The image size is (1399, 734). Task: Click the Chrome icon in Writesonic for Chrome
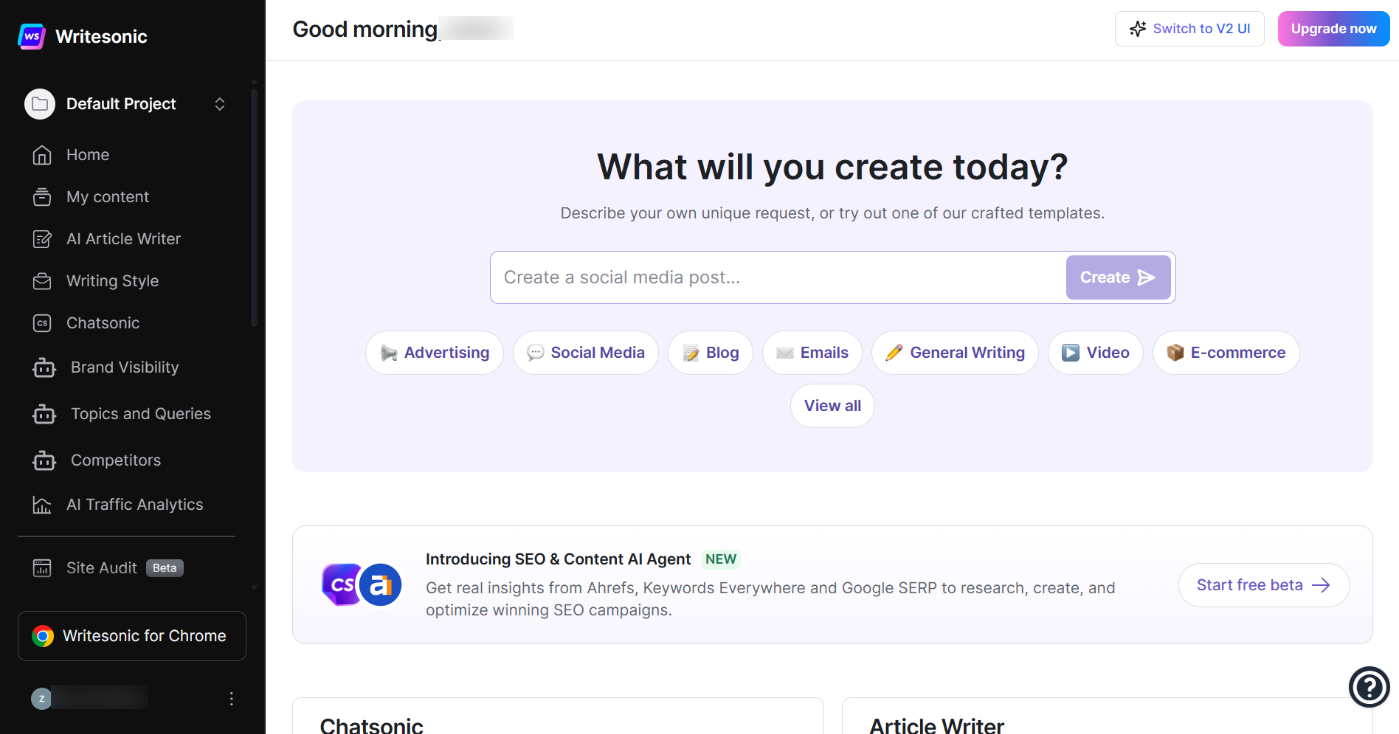[x=43, y=636]
